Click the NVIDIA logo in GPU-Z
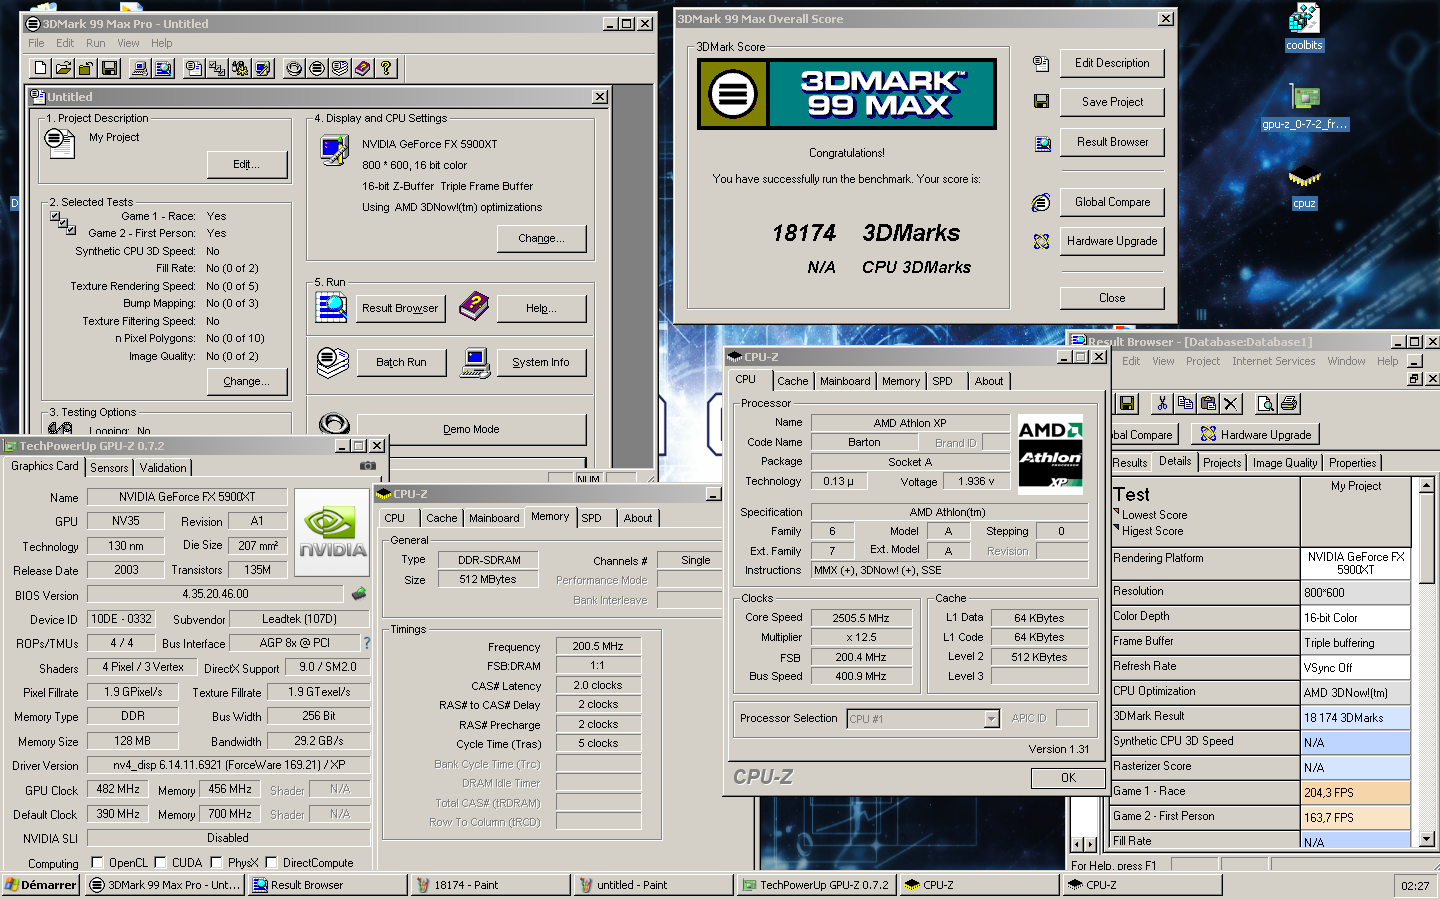 point(332,531)
